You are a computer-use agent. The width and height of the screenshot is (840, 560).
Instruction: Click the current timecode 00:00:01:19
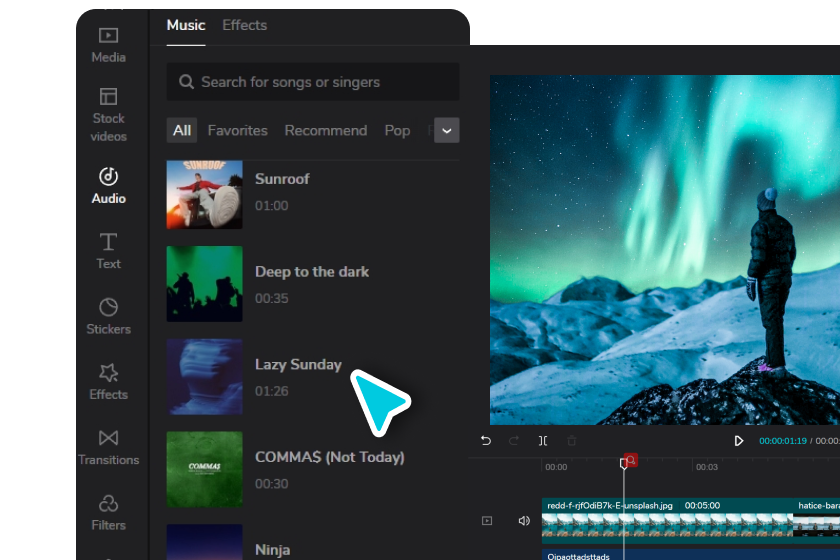point(783,441)
